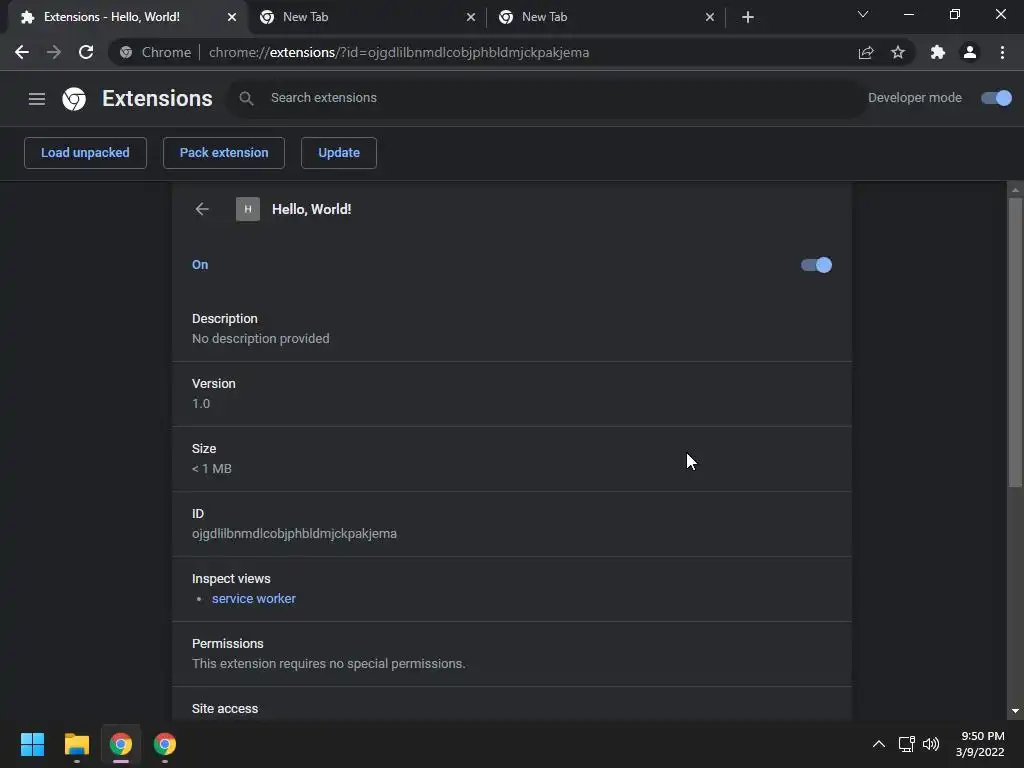Click the scrollbar up arrow
Image resolution: width=1024 pixels, height=768 pixels.
pos(1015,190)
